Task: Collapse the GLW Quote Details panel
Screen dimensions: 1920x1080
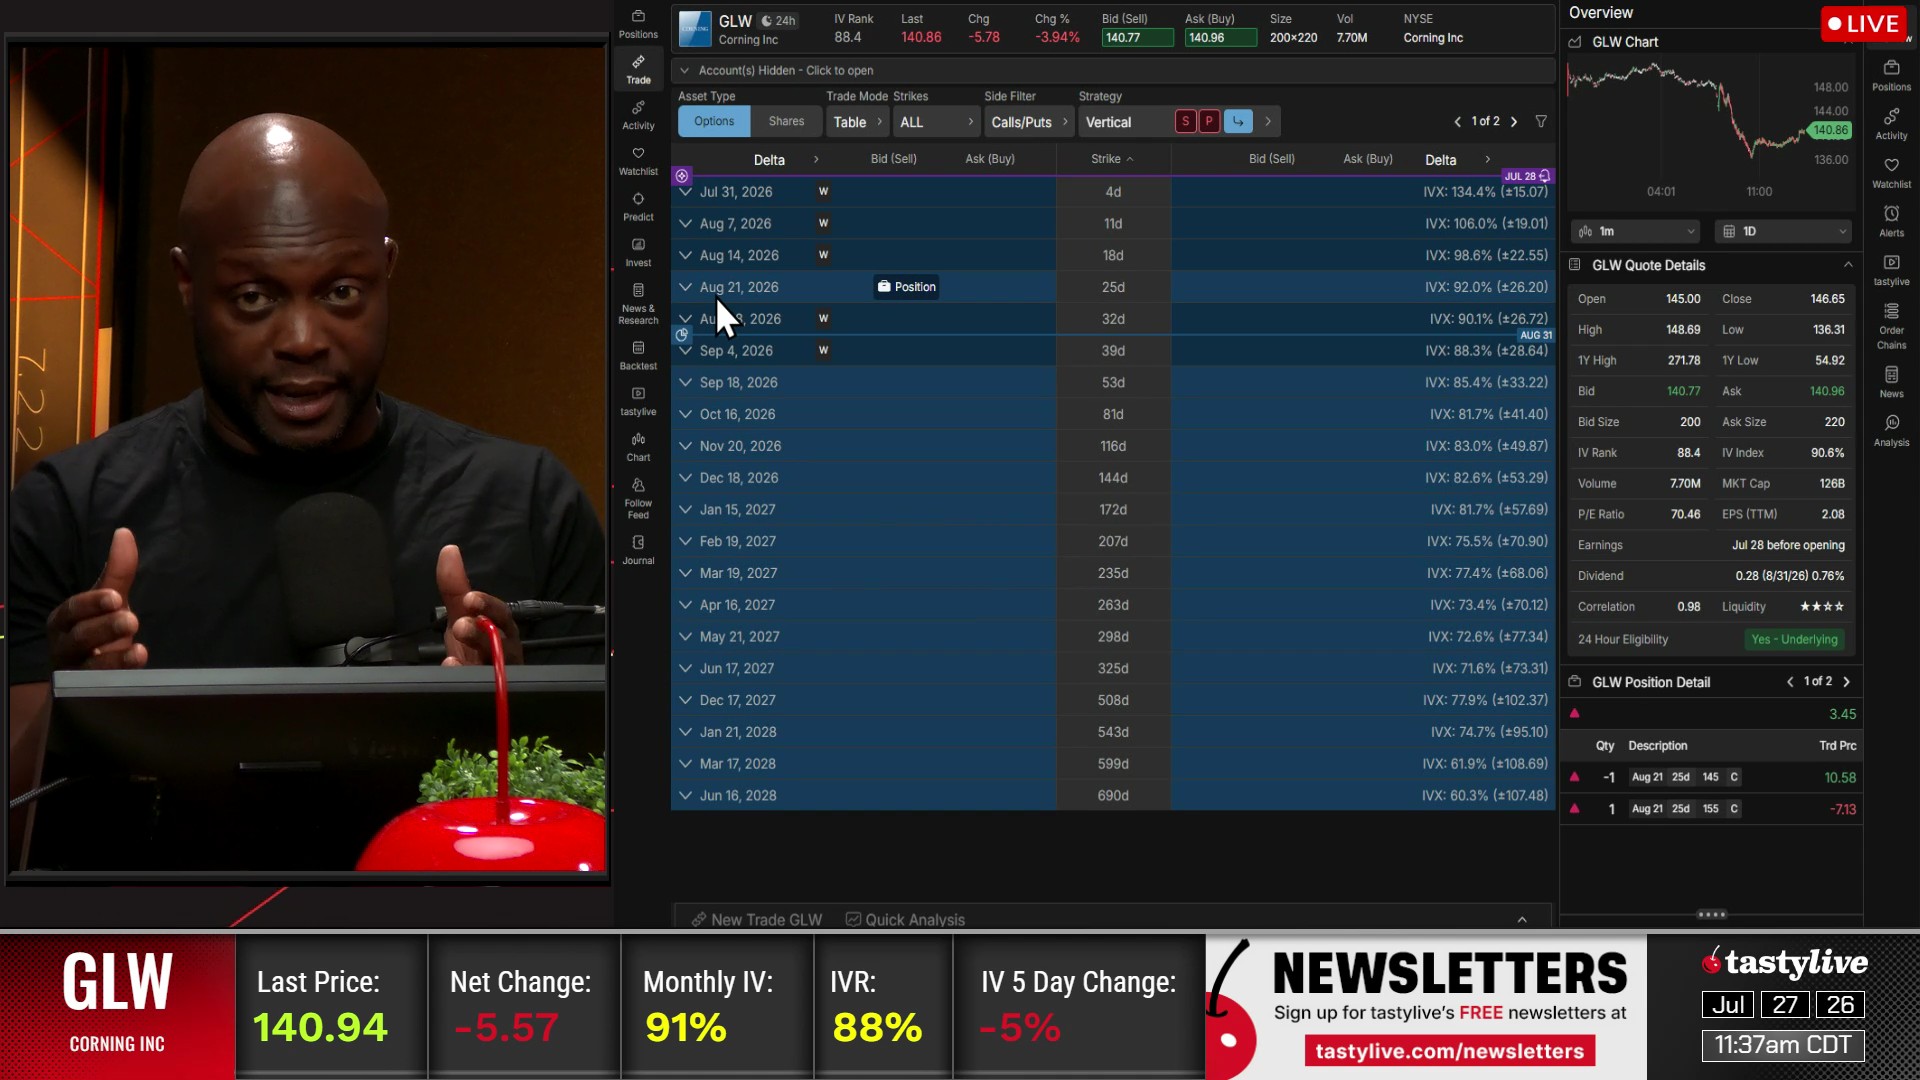Action: coord(1847,265)
